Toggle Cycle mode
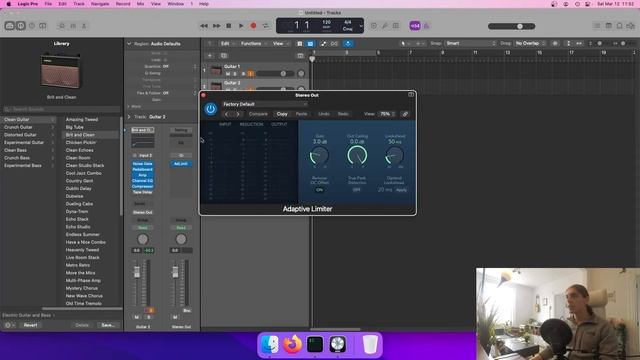The image size is (640, 360). (x=266, y=26)
